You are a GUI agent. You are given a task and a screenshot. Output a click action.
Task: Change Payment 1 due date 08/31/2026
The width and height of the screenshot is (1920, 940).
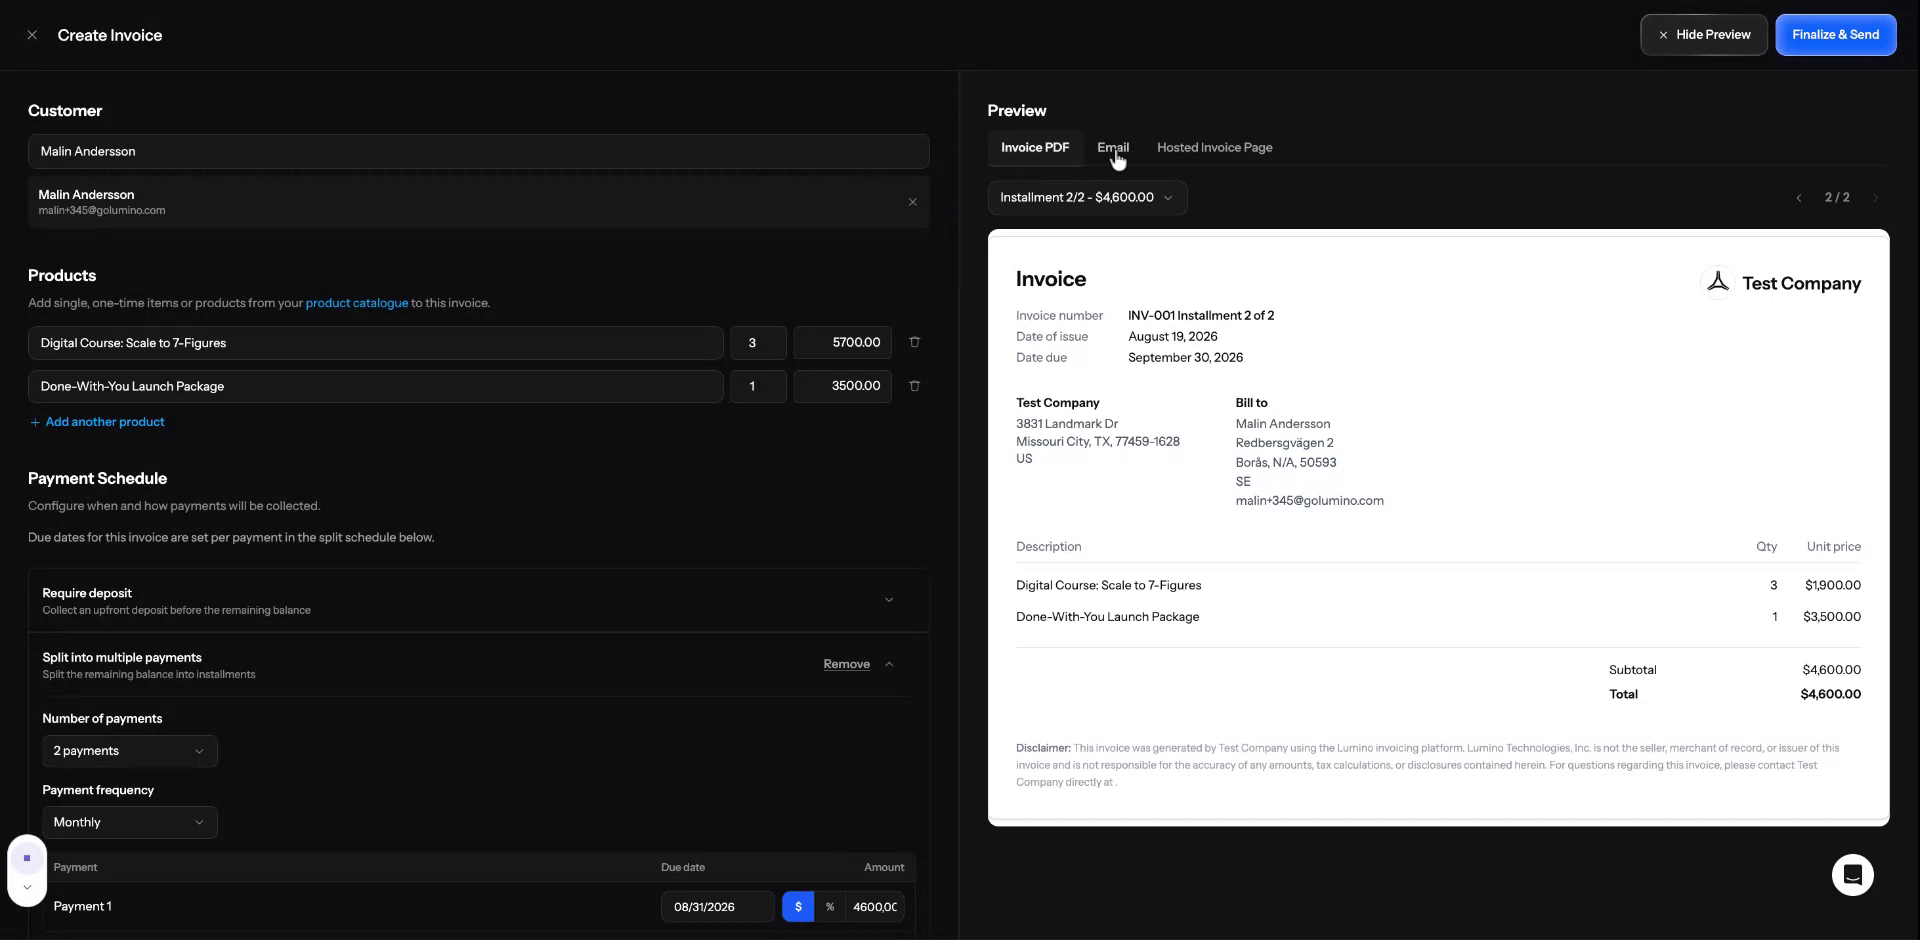717,907
